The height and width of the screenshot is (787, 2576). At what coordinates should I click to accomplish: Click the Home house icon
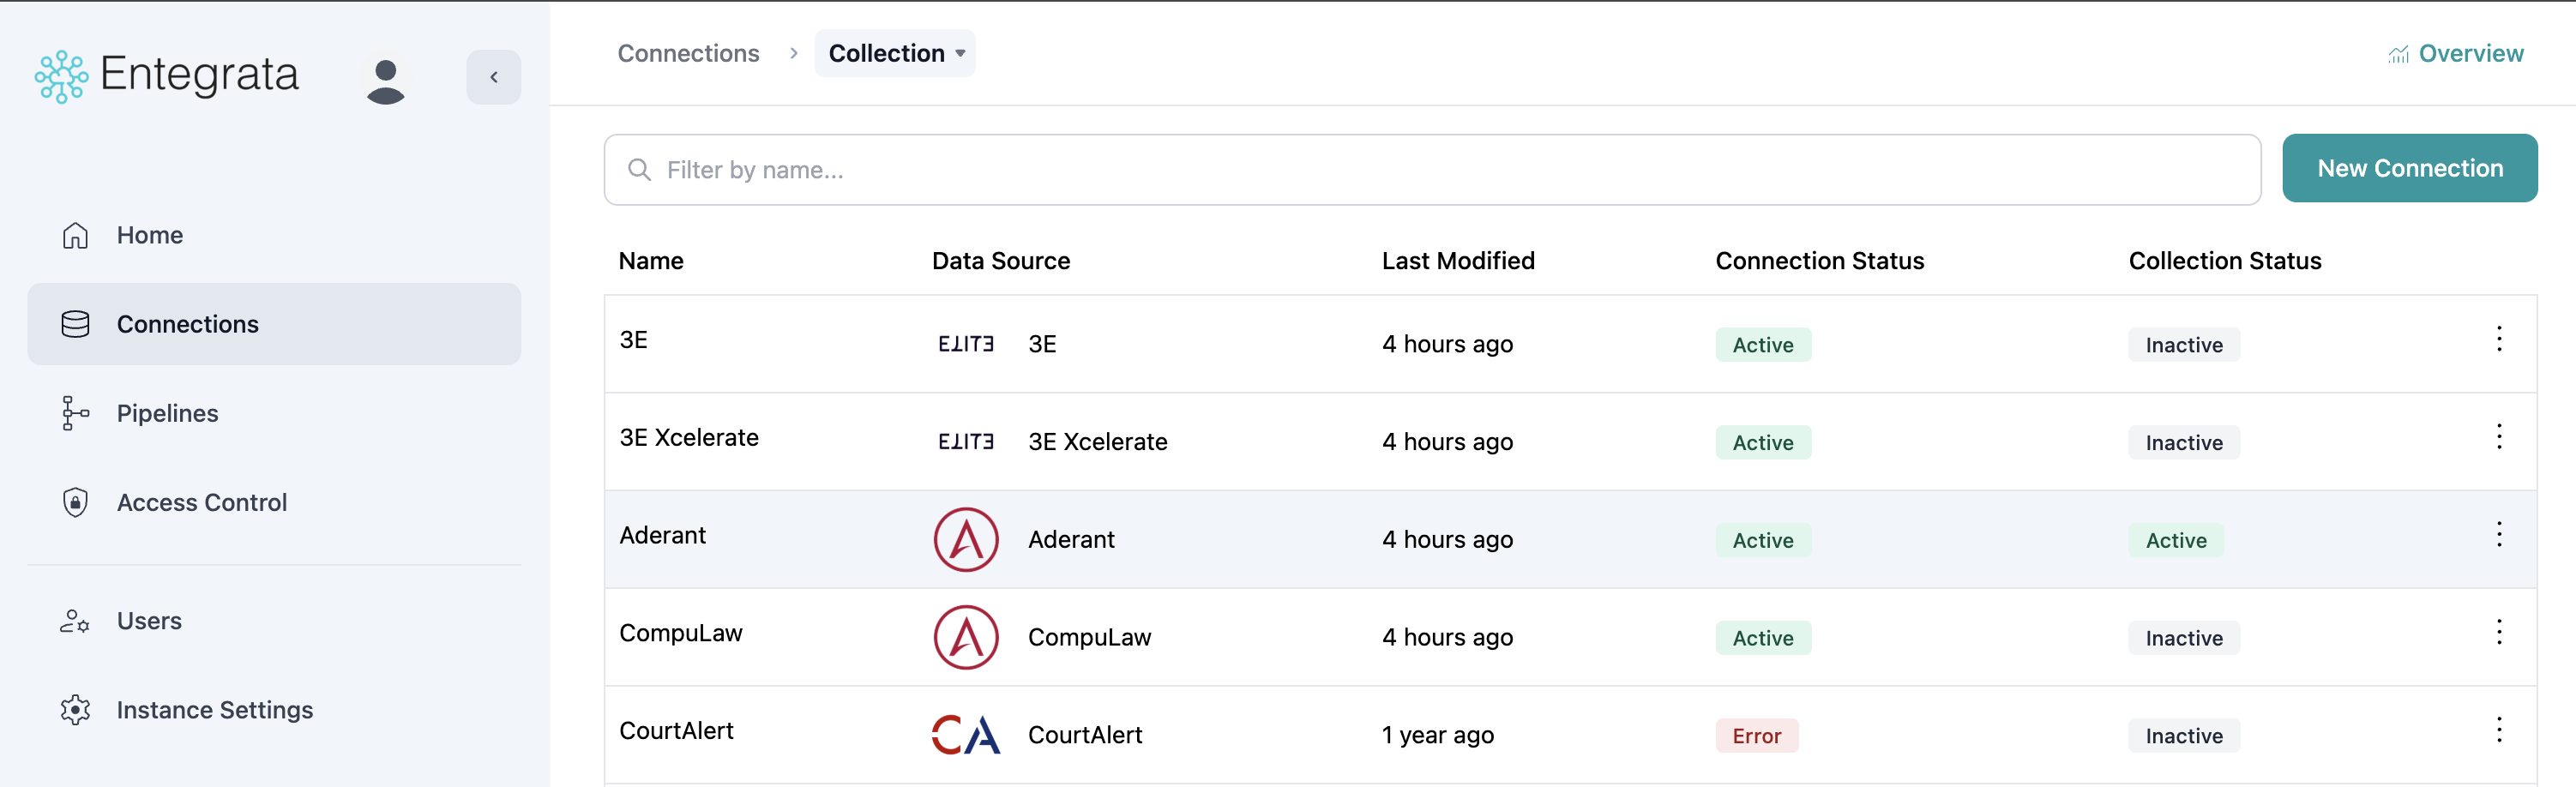click(x=75, y=235)
